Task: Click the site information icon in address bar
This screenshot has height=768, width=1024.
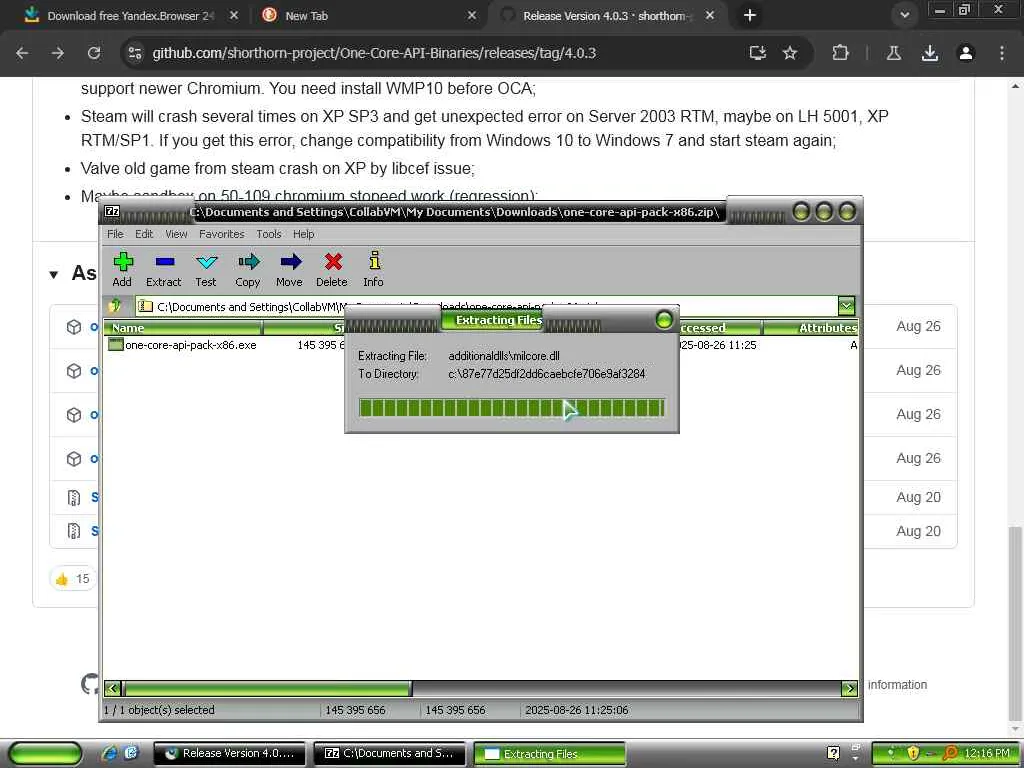Action: (135, 53)
